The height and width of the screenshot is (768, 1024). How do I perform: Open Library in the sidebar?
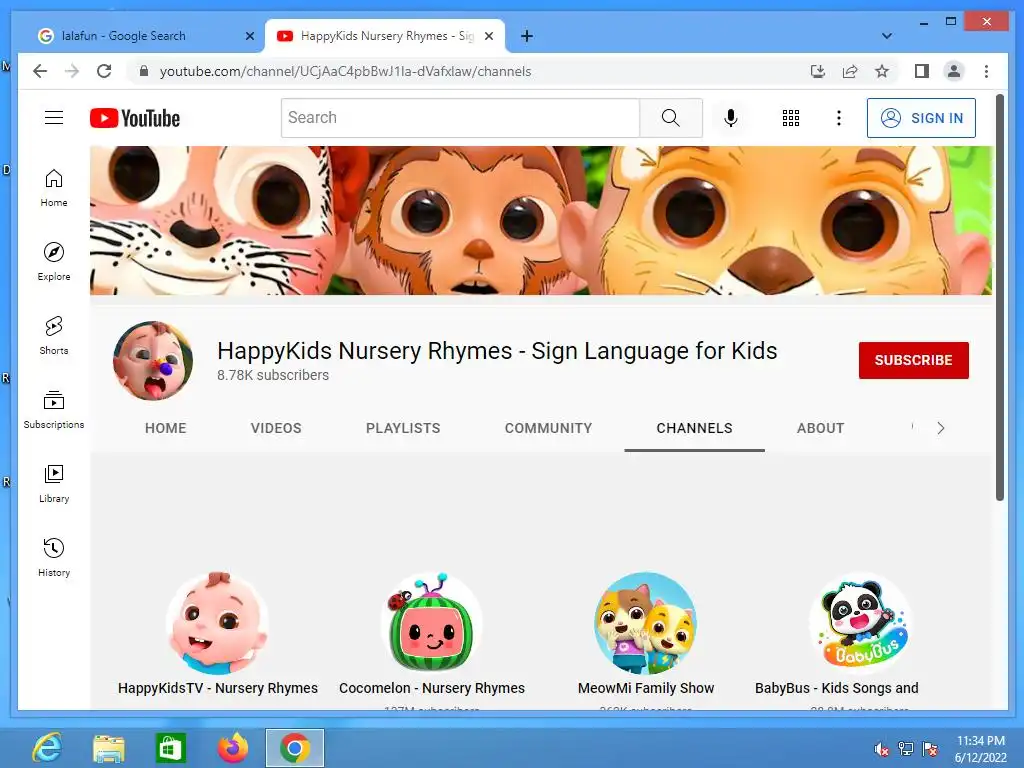[x=54, y=483]
